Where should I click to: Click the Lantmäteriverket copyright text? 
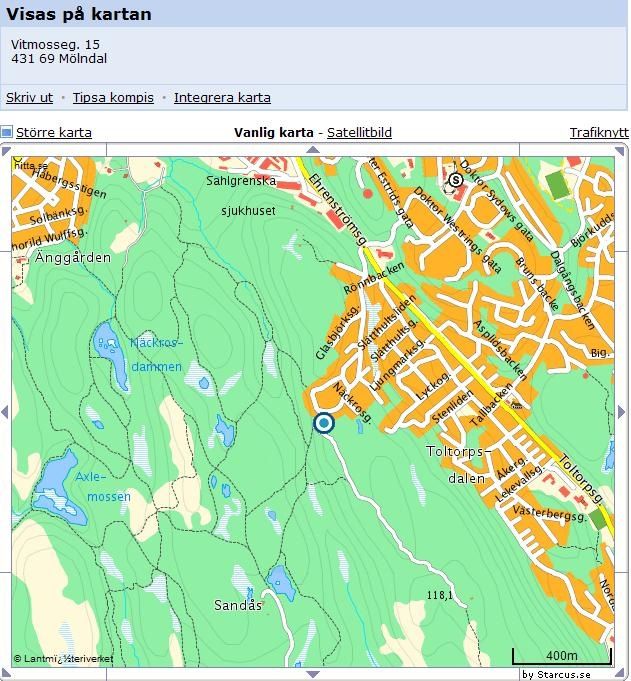click(x=64, y=658)
